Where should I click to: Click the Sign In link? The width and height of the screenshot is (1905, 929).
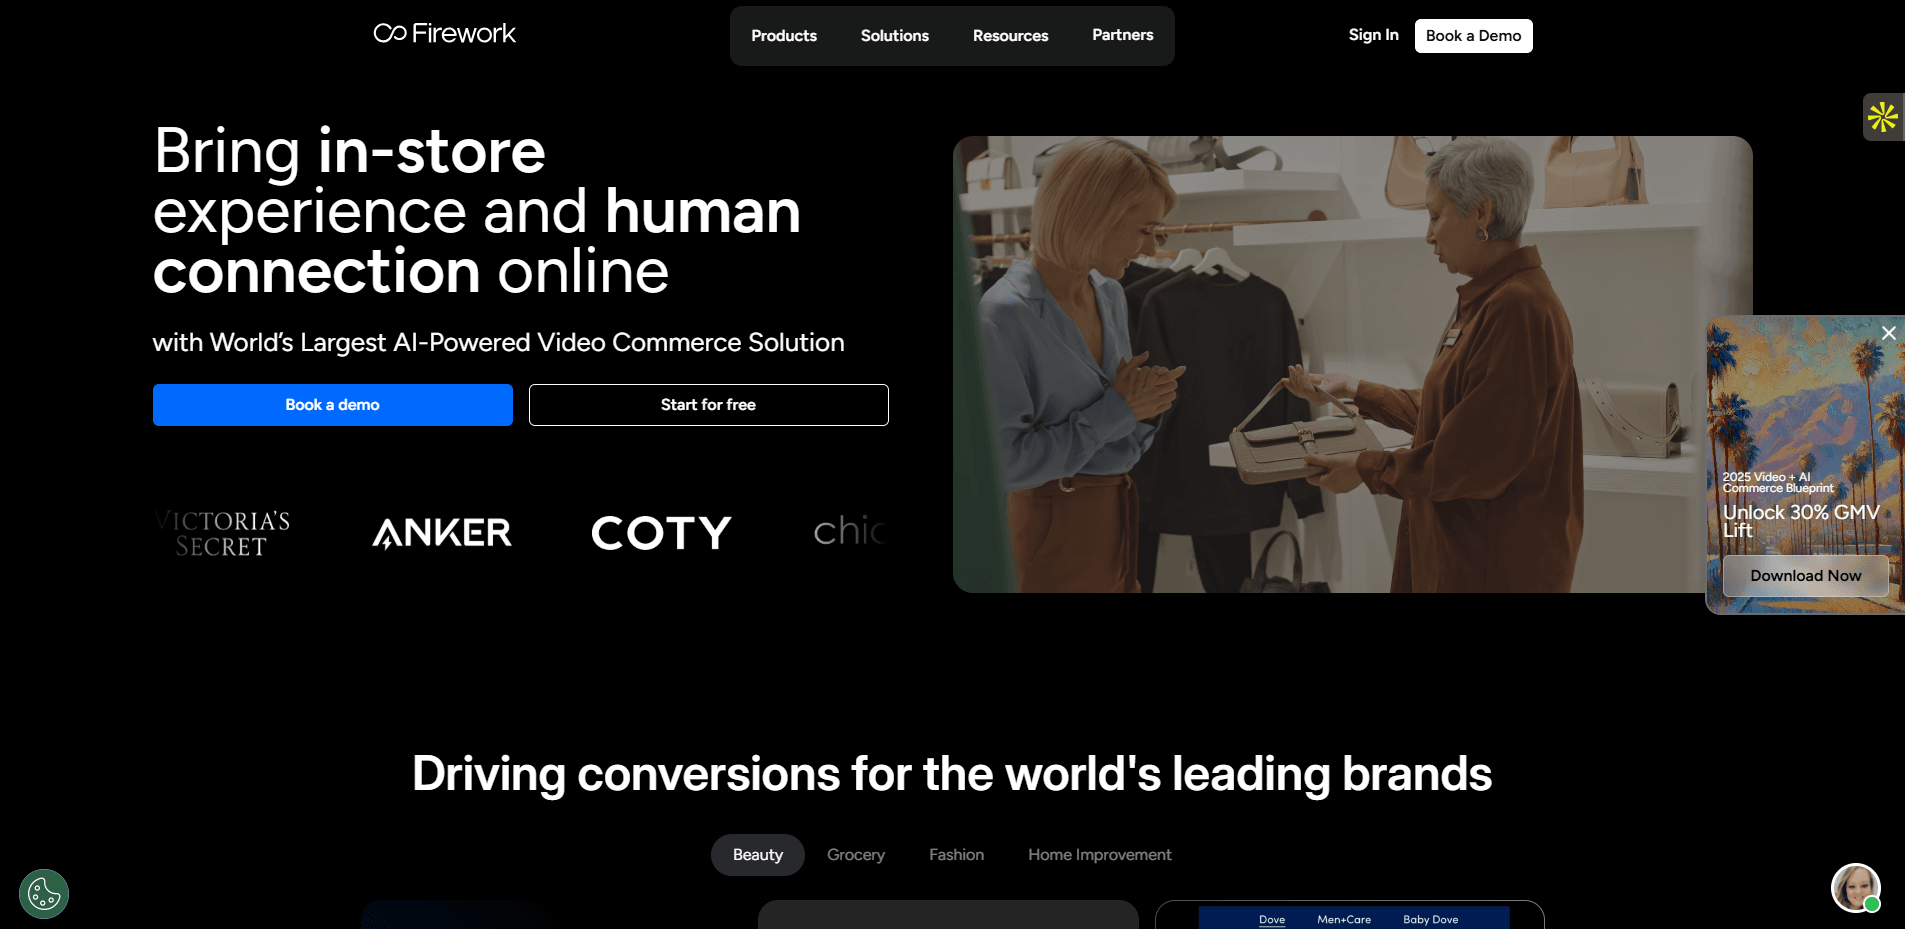(x=1373, y=35)
